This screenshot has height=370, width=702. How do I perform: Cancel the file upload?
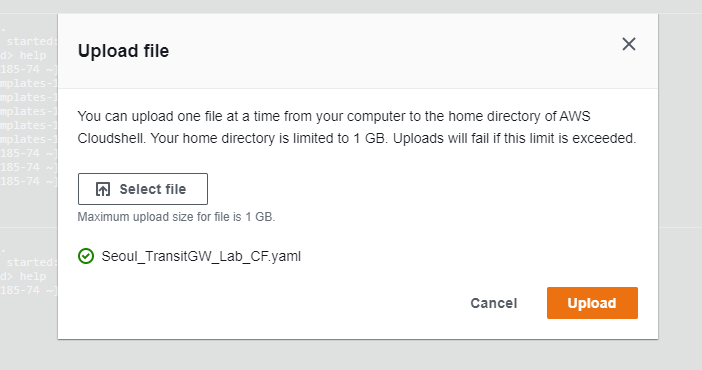click(493, 303)
